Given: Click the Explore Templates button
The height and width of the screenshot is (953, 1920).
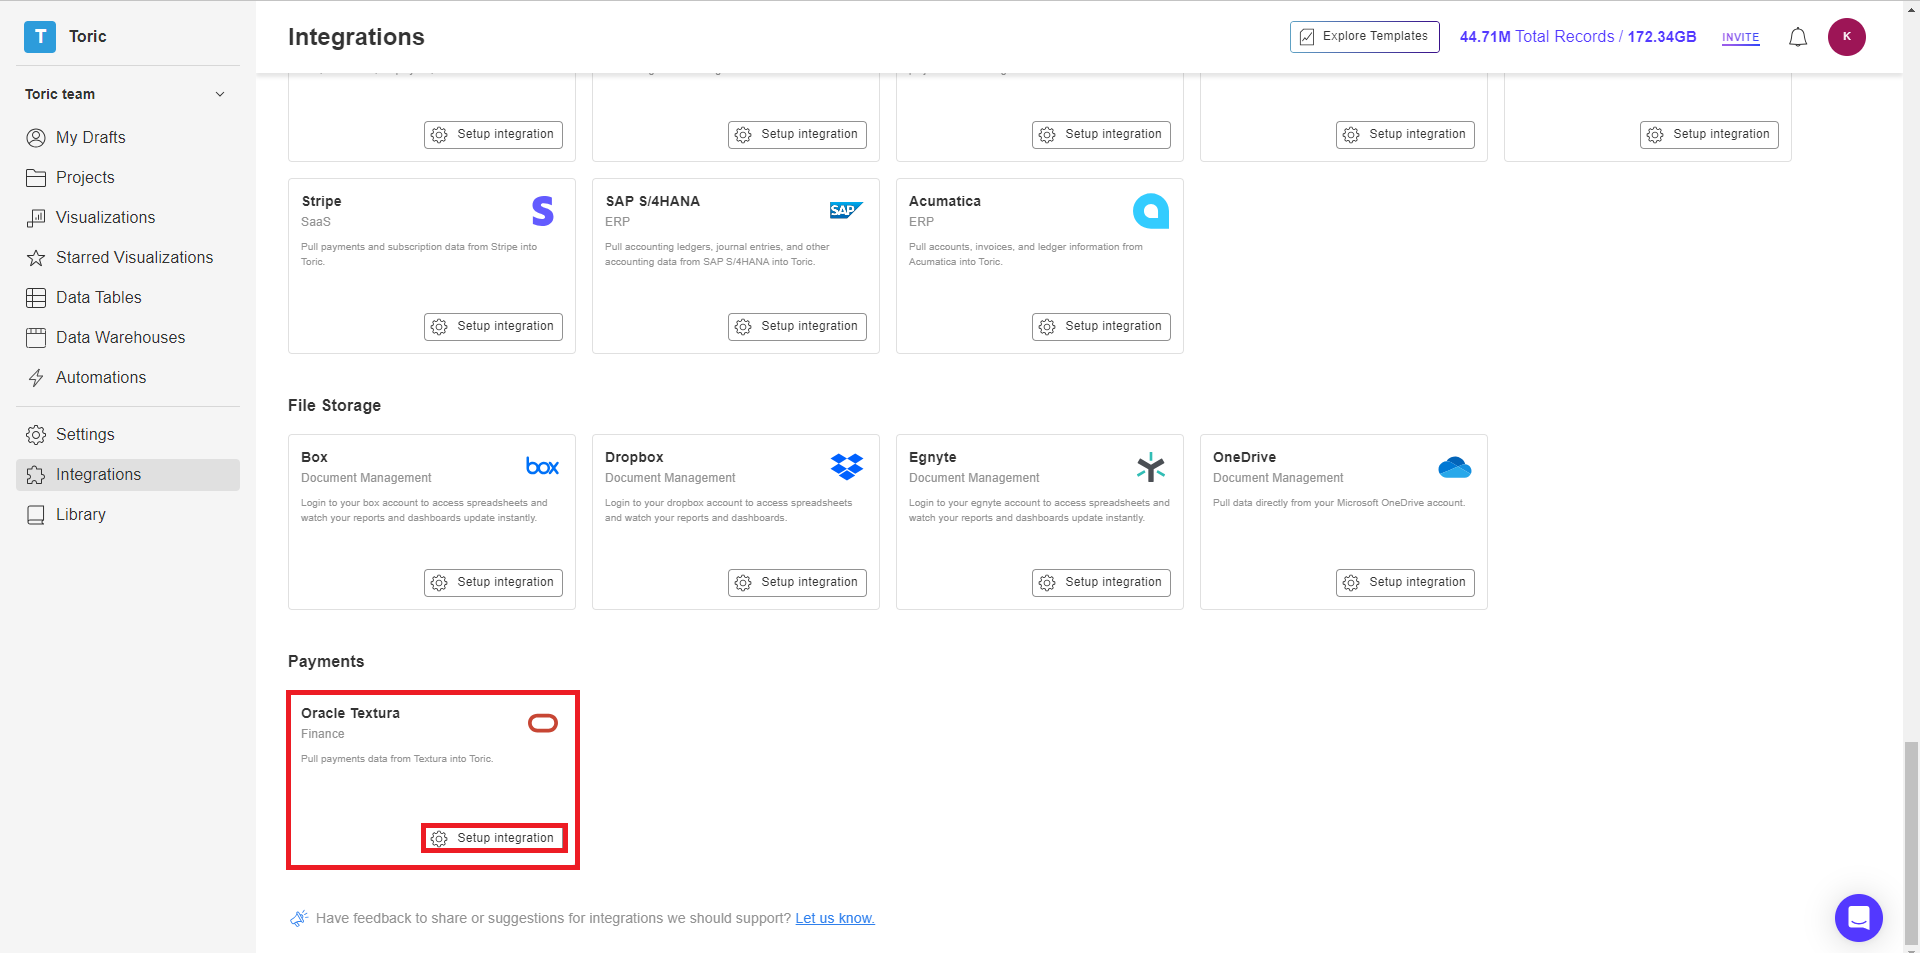Looking at the screenshot, I should point(1364,37).
